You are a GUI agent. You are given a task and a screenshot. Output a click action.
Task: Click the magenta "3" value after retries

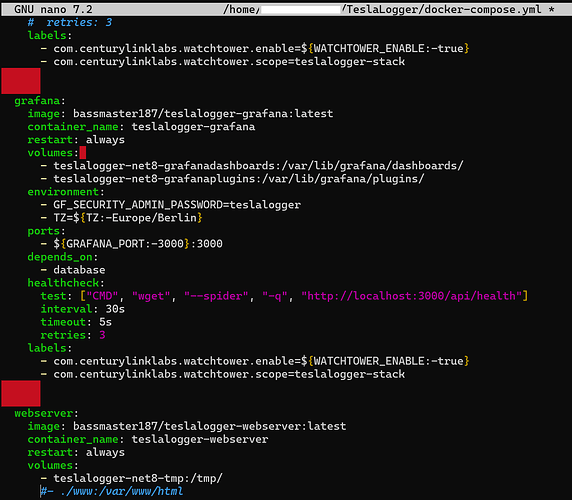[102, 335]
